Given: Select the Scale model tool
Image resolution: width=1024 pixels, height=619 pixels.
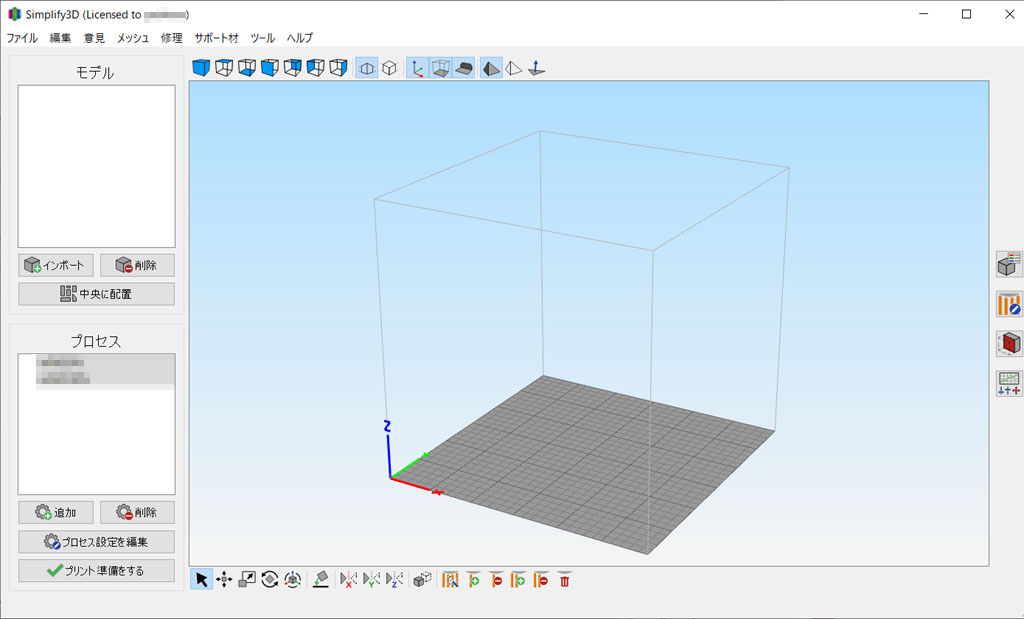Looking at the screenshot, I should pos(247,579).
